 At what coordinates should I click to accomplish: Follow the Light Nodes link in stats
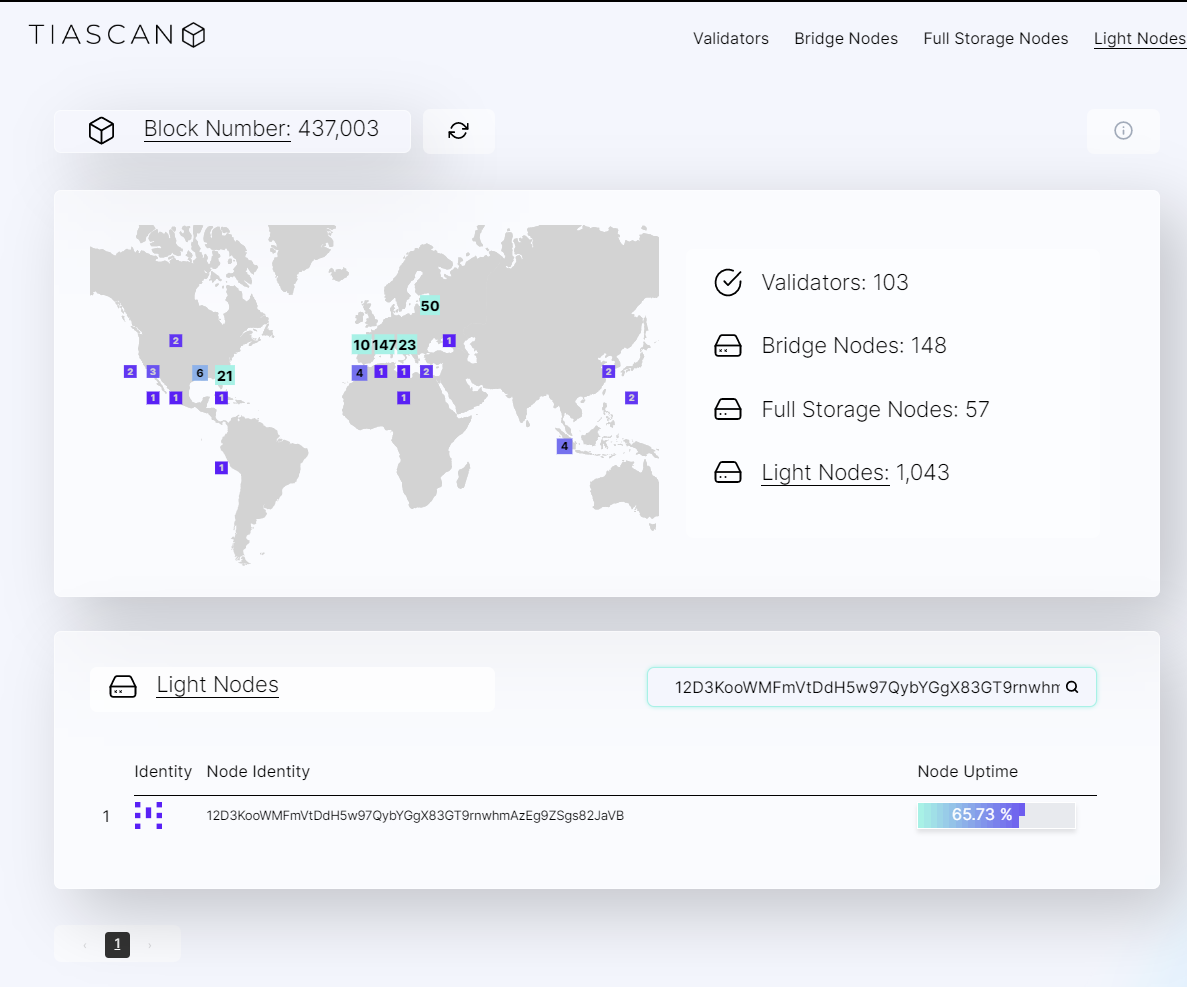pos(825,472)
